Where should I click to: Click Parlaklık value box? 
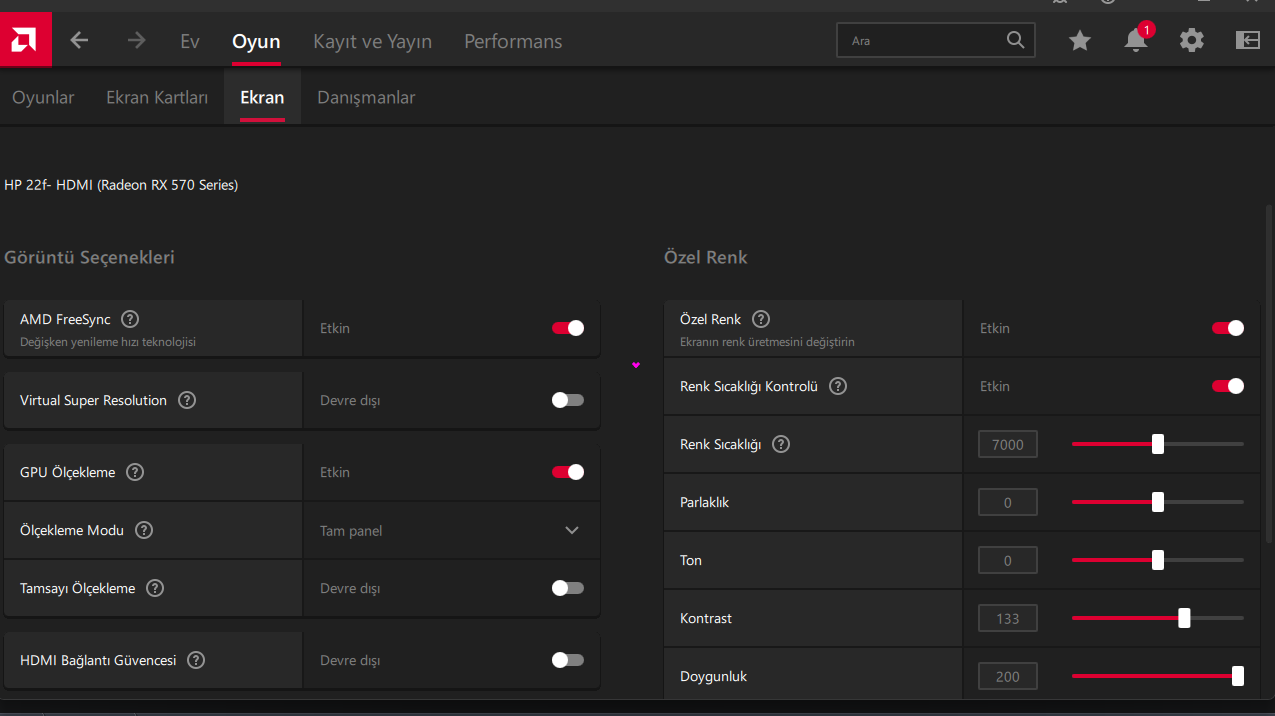pyautogui.click(x=1008, y=502)
